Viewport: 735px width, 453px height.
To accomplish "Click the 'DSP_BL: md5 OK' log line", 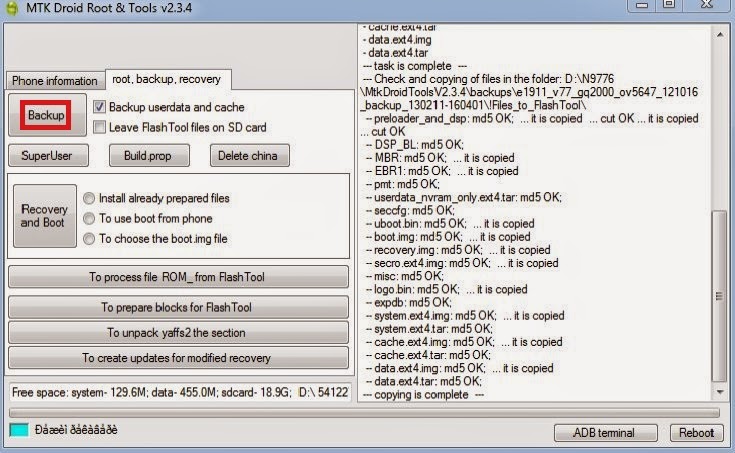I will click(415, 145).
